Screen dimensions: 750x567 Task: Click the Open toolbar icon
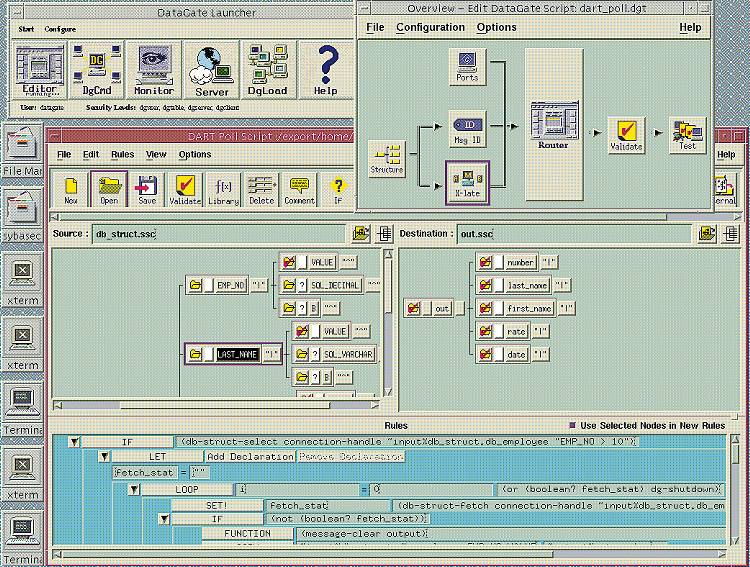click(109, 190)
